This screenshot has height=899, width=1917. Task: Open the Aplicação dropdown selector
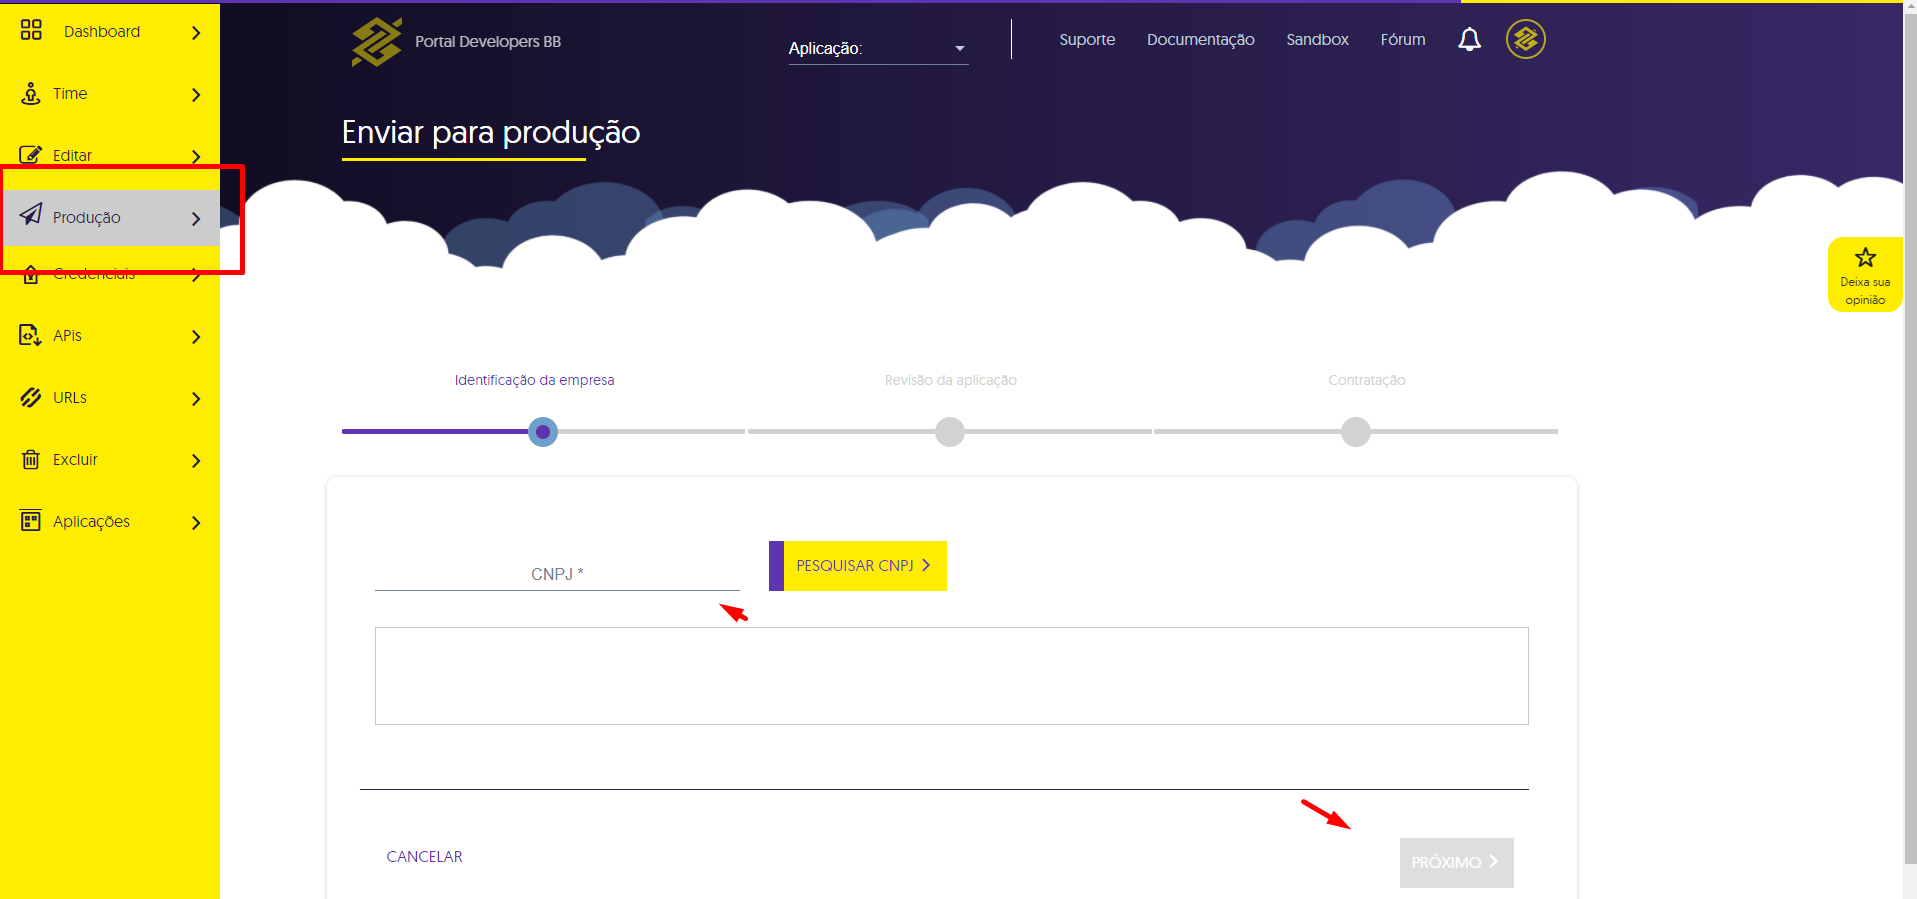878,48
